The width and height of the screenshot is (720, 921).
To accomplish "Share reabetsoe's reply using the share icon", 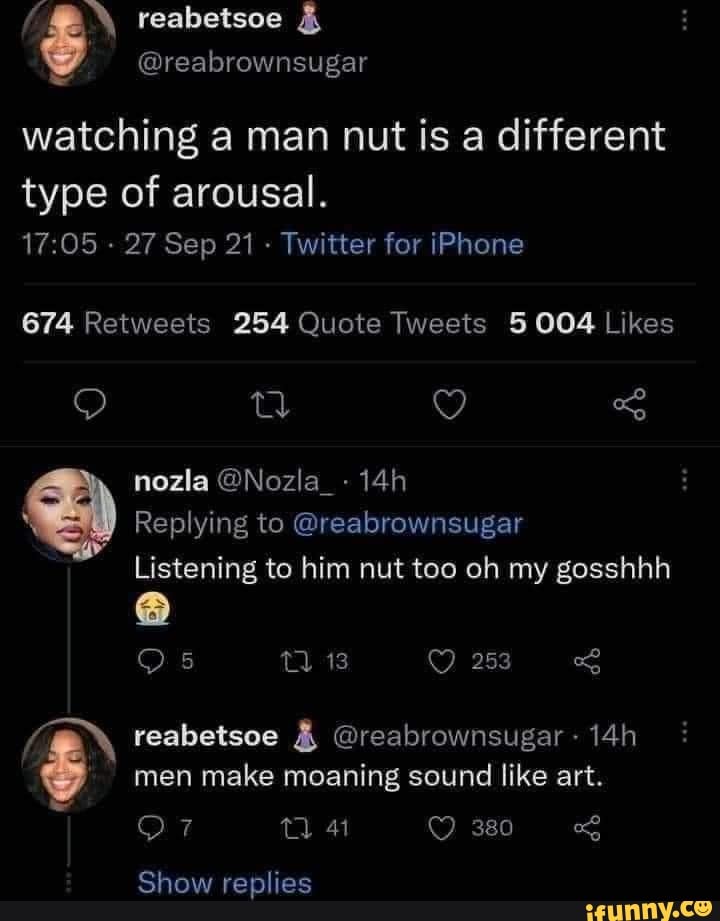I will (x=589, y=827).
